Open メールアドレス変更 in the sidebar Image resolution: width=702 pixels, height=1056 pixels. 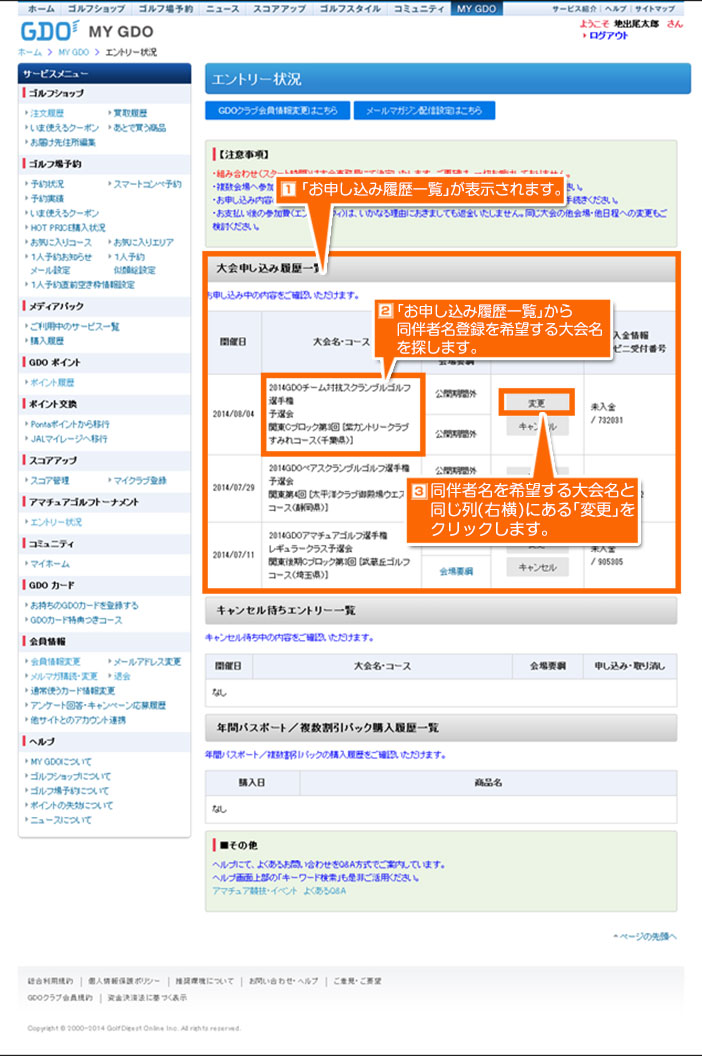148,661
